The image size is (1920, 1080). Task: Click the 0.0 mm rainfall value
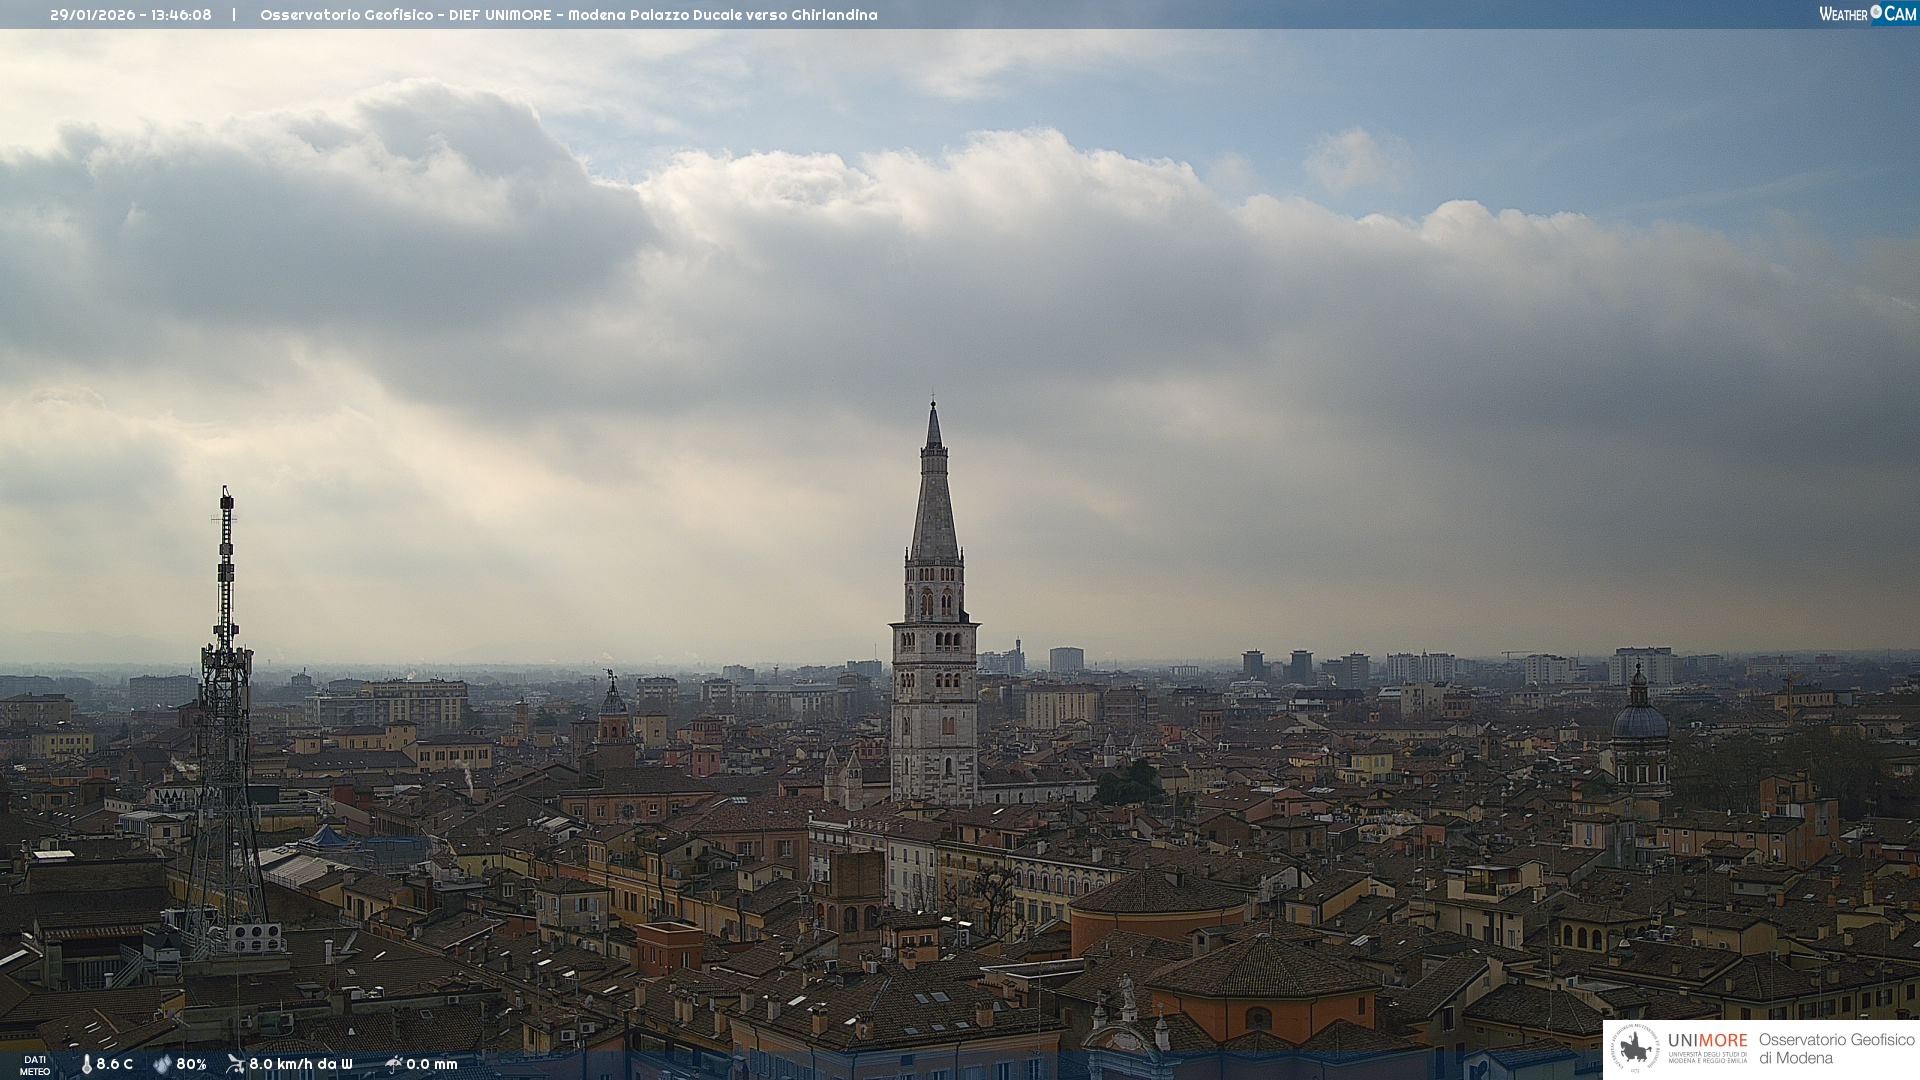432,1064
